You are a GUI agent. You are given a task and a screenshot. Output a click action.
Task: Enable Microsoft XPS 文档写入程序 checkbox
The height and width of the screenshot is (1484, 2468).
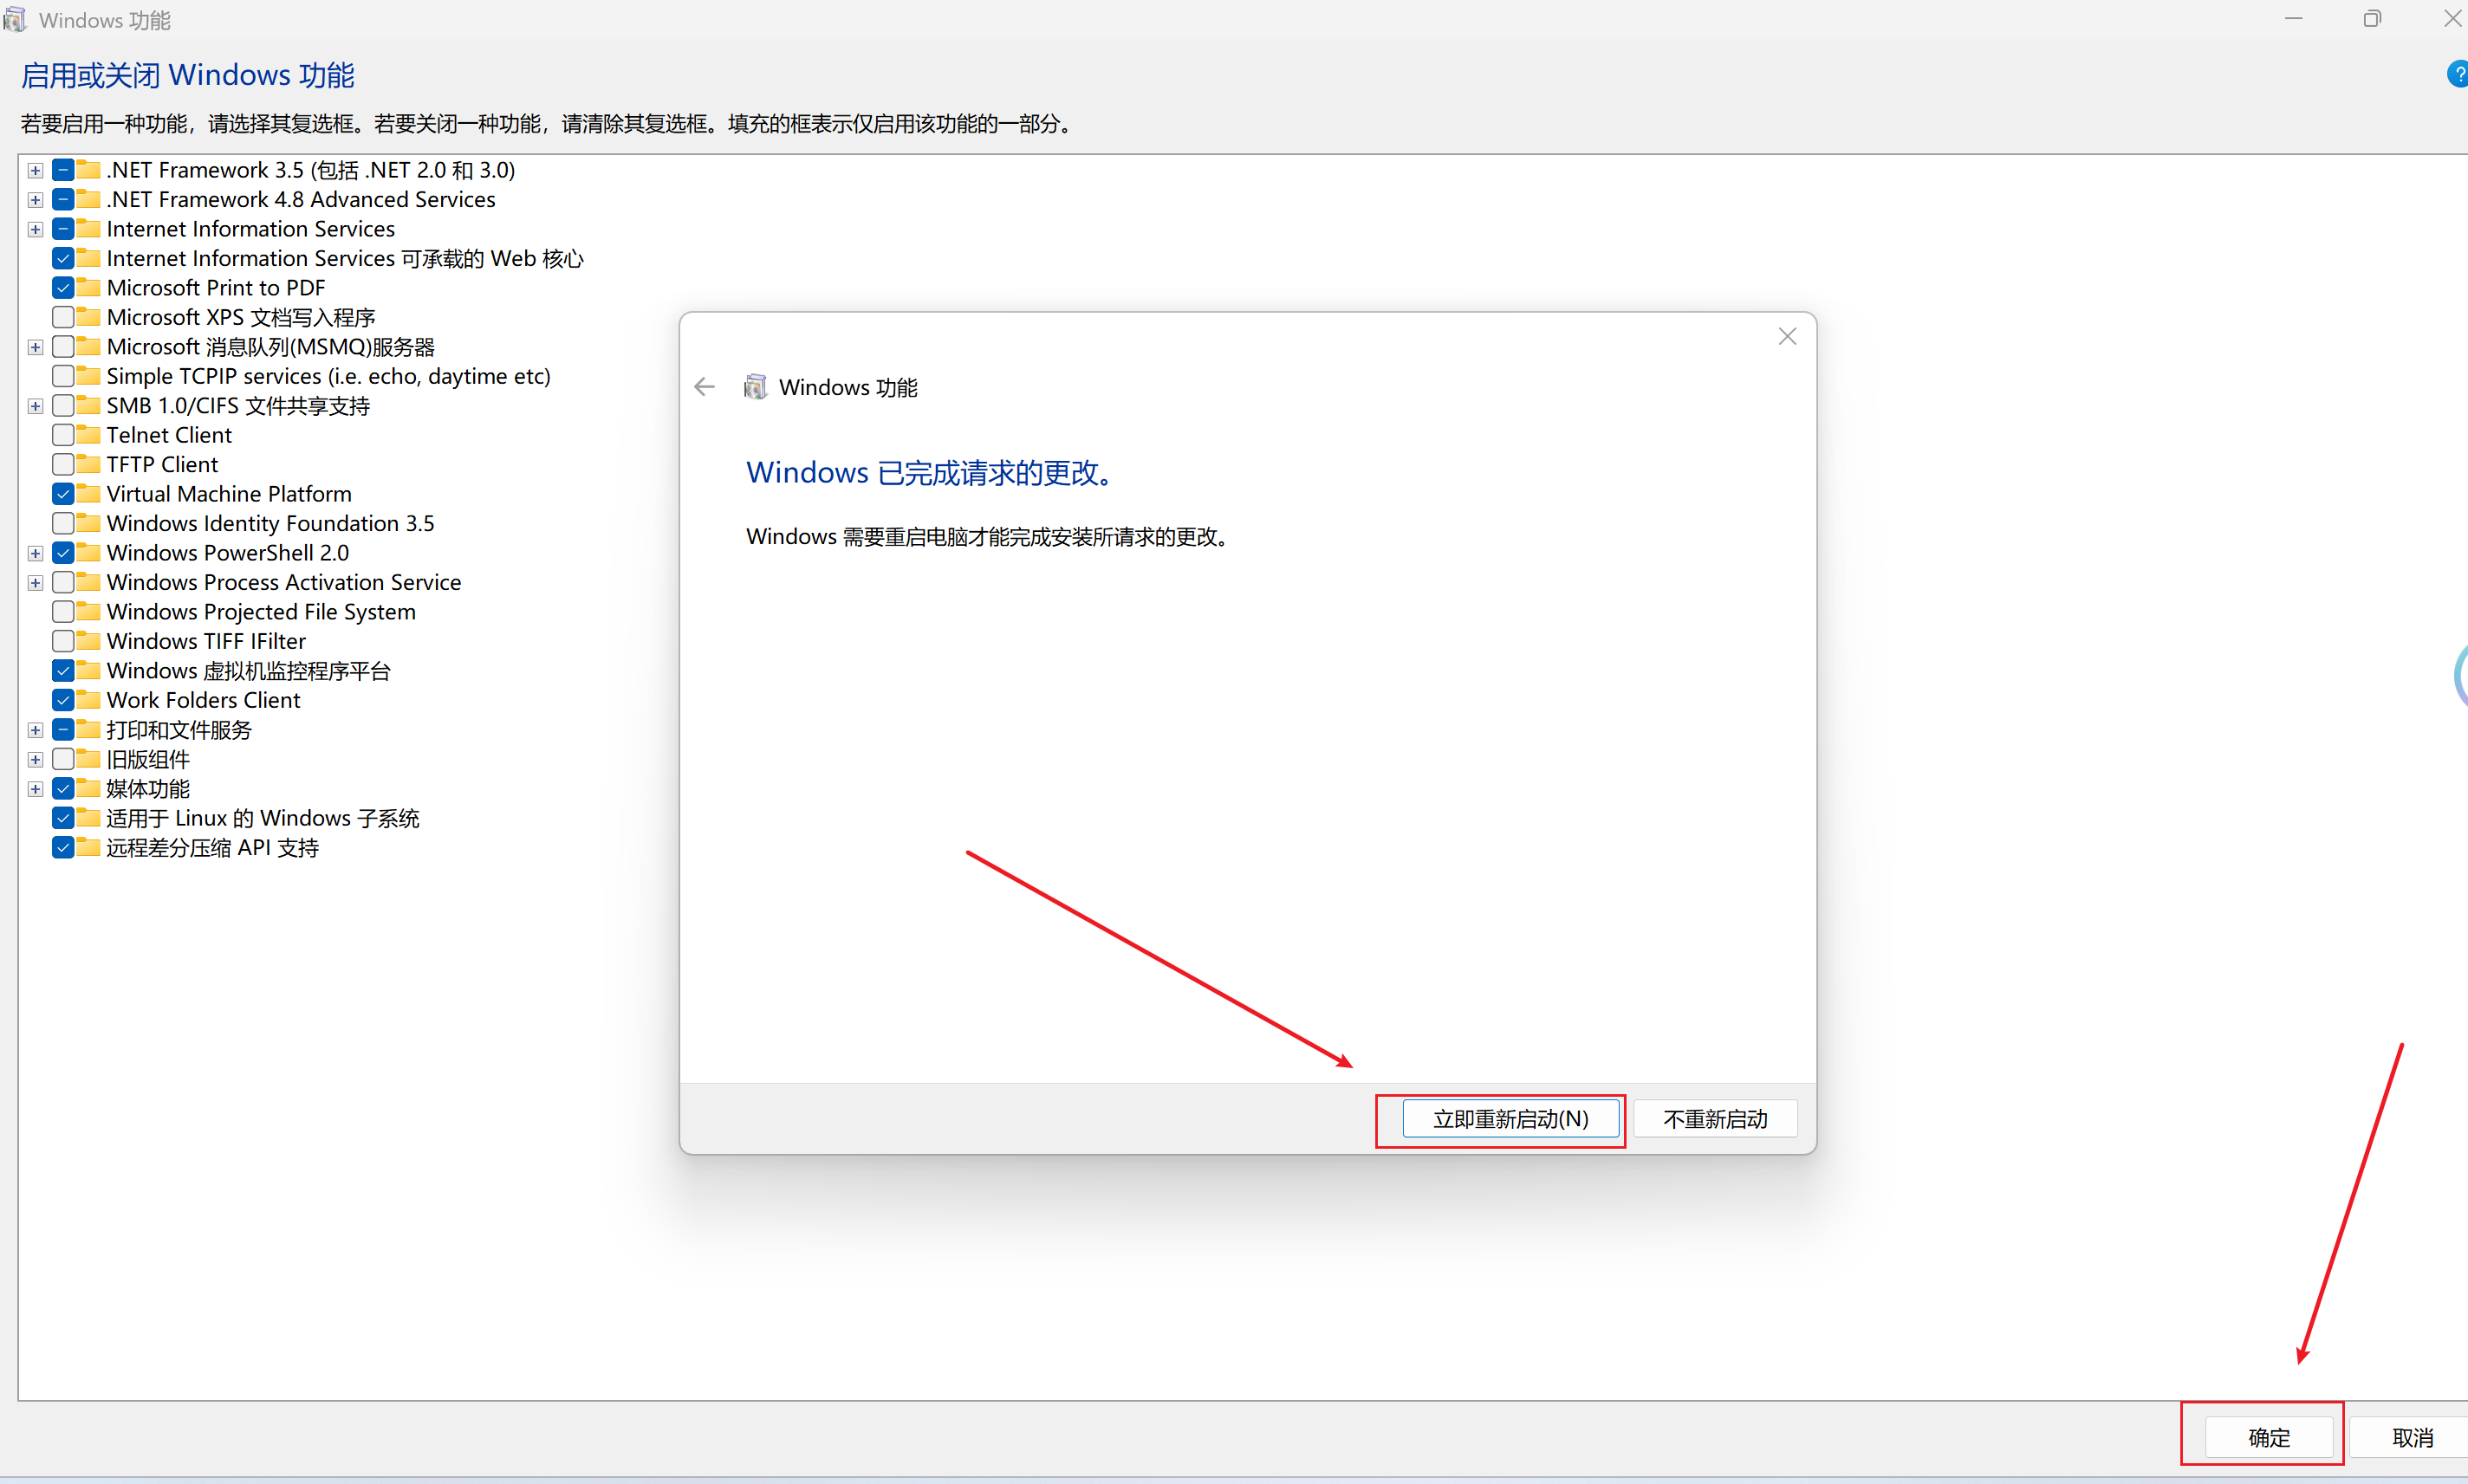point(63,317)
